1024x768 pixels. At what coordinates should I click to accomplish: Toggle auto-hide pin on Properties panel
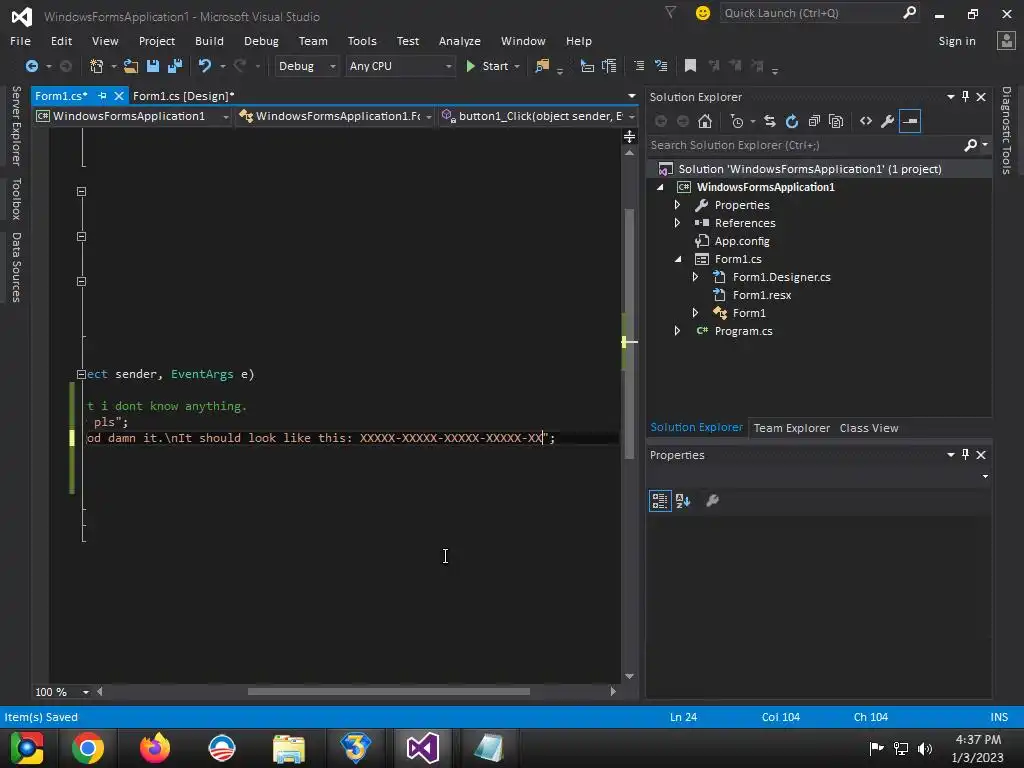(965, 455)
